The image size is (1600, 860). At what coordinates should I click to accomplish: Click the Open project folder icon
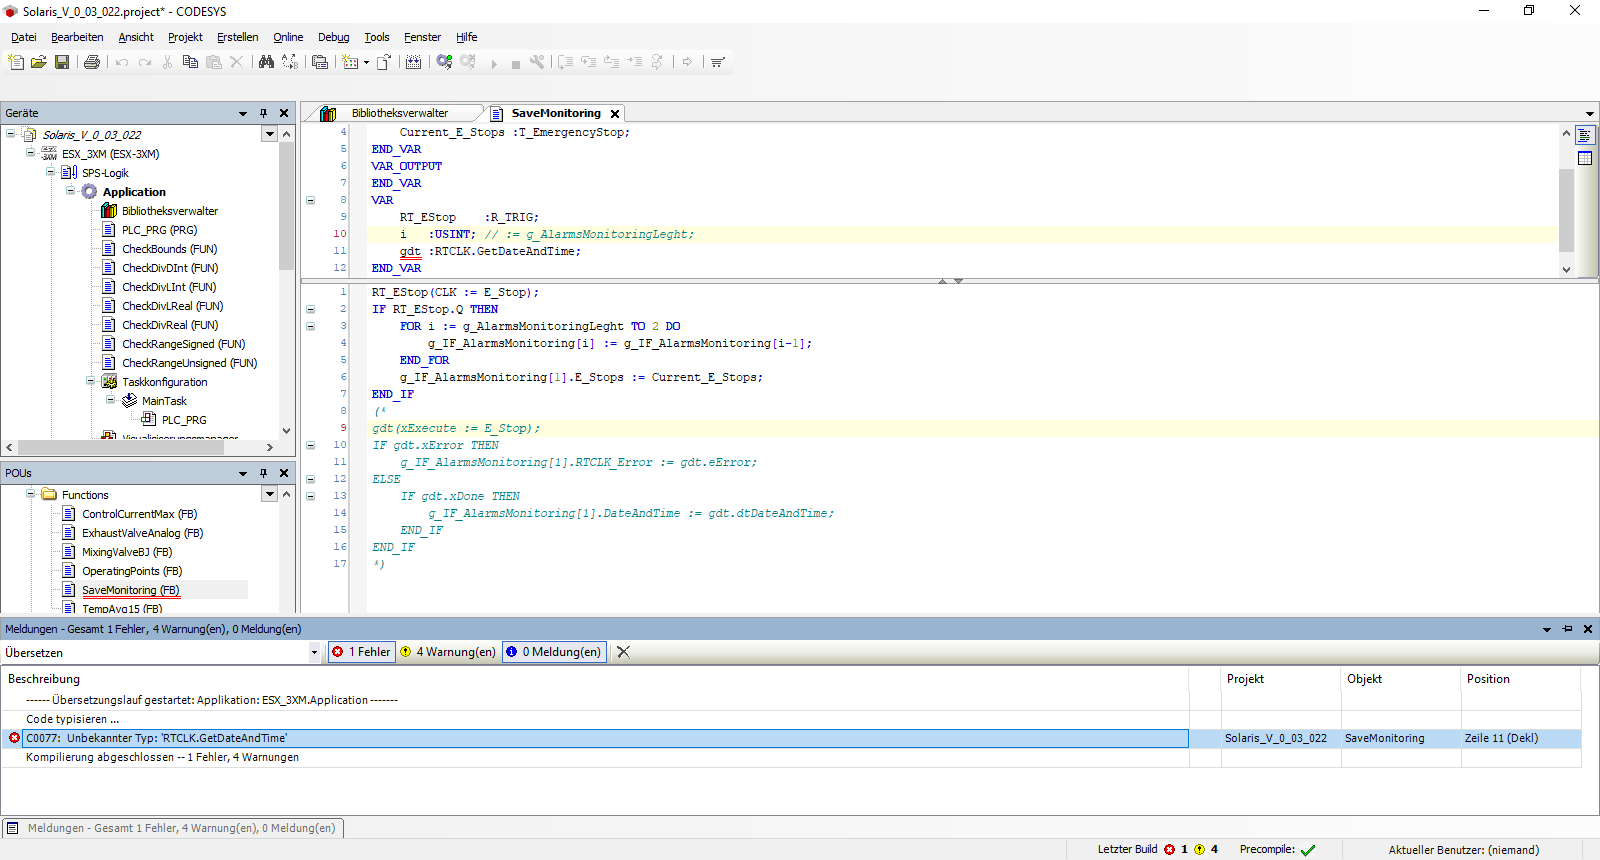pos(39,62)
